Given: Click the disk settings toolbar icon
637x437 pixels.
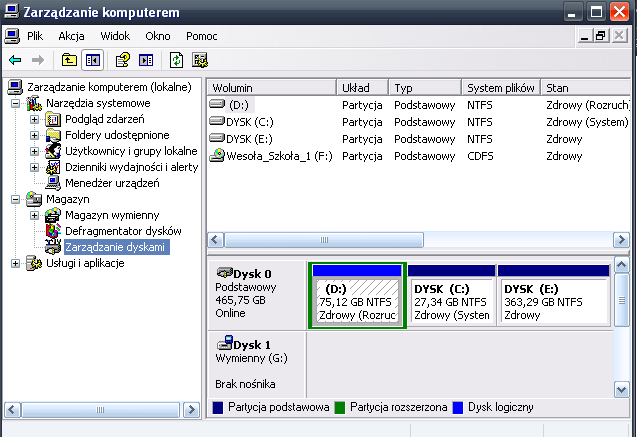Looking at the screenshot, I should click(200, 61).
